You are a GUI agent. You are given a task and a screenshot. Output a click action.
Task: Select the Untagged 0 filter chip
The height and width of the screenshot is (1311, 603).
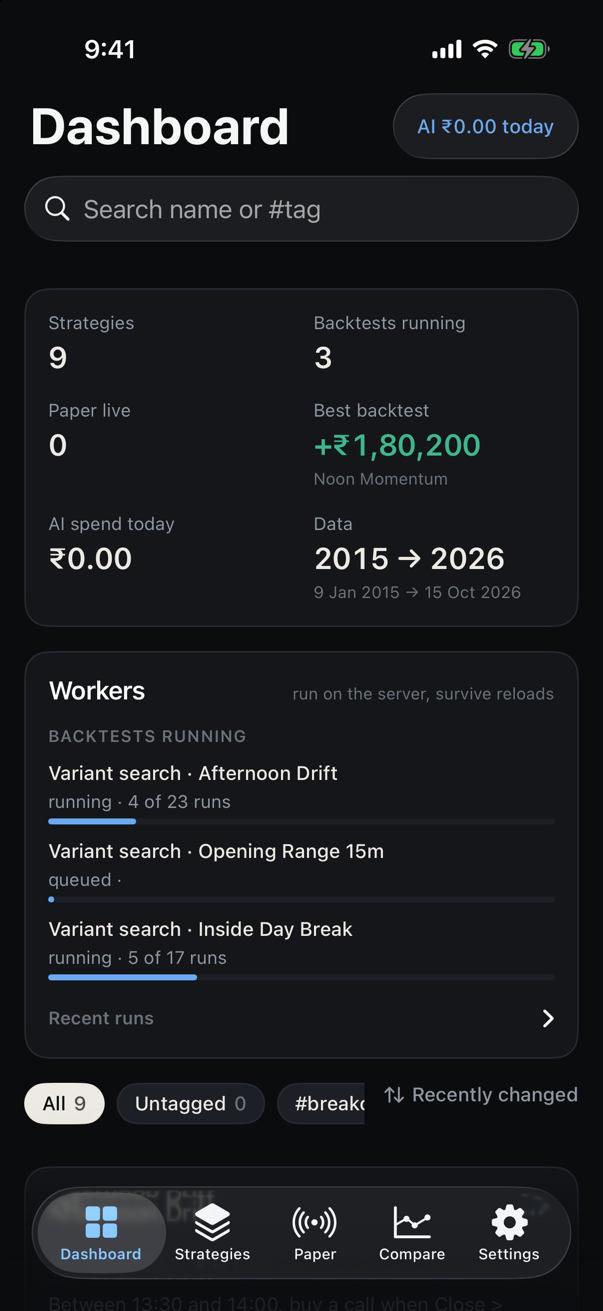coord(190,1104)
